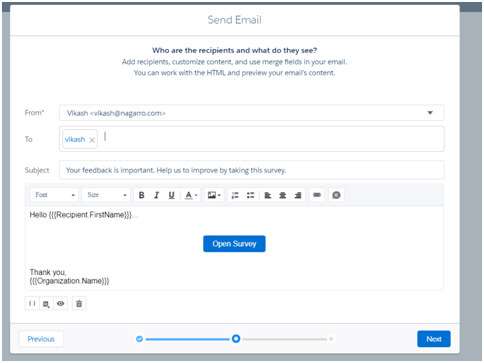The width and height of the screenshot is (484, 363).
Task: Preview the email with eye icon
Action: pyautogui.click(x=60, y=304)
